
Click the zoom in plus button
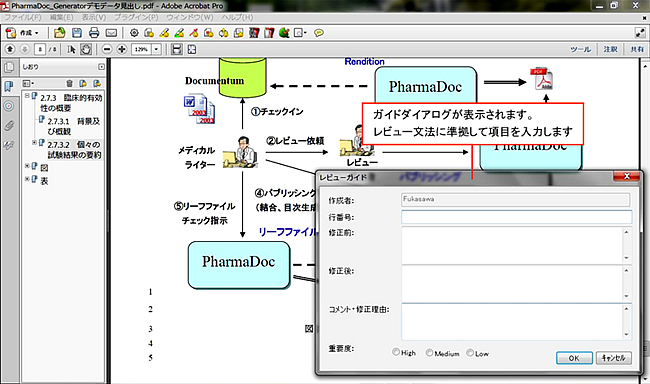click(x=121, y=49)
